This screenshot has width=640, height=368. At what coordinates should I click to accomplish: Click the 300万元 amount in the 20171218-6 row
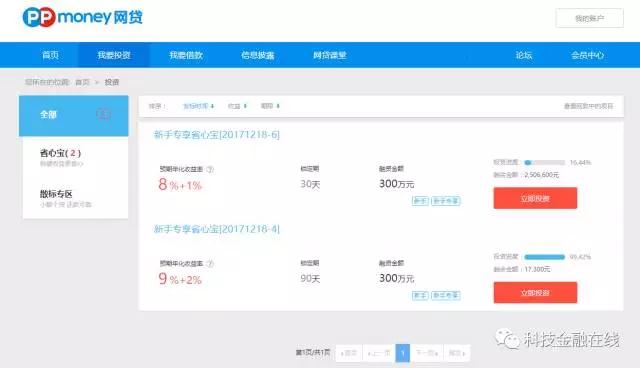[397, 184]
